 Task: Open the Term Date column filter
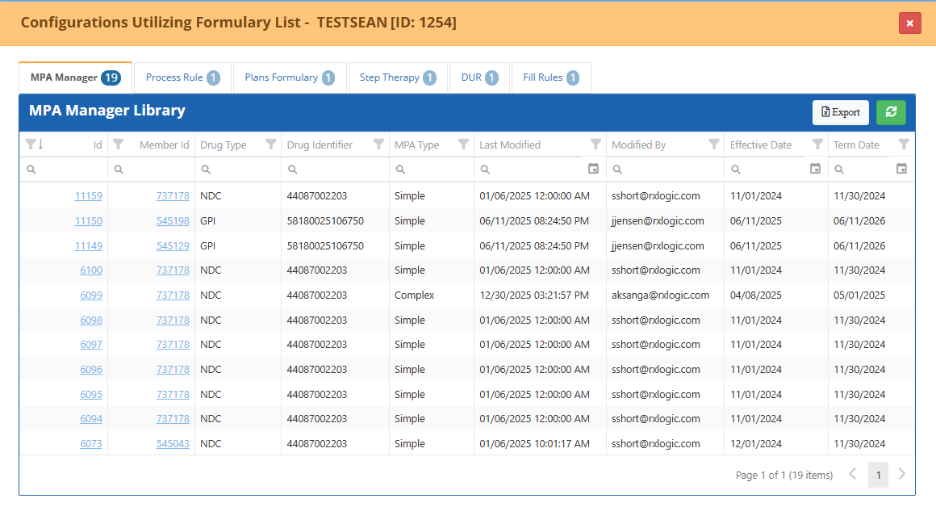(x=903, y=145)
